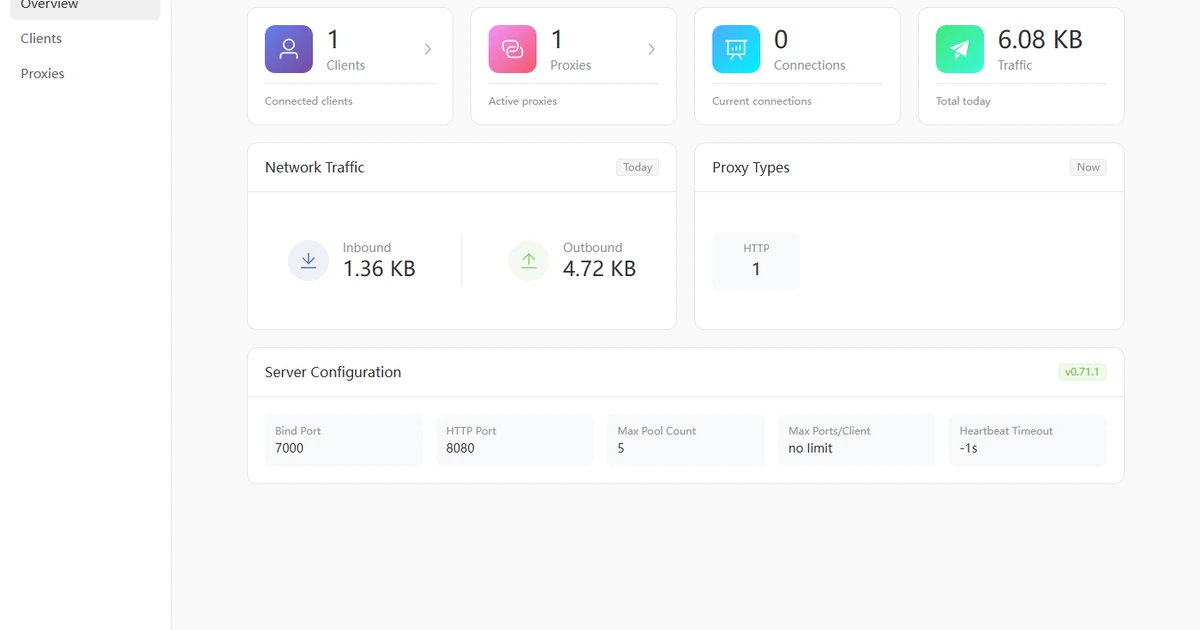Click the green Traffic paper-plane icon
This screenshot has height=630, width=1200.
point(960,49)
